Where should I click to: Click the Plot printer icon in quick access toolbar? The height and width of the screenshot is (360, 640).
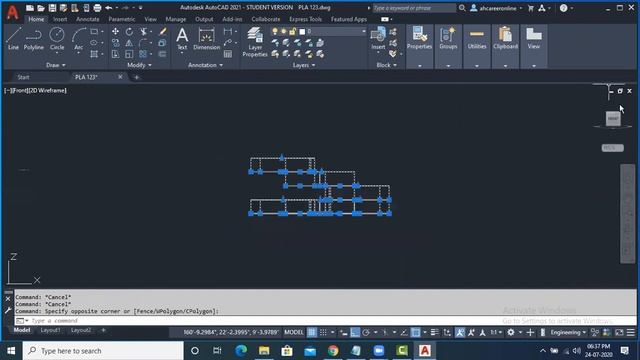pos(97,8)
